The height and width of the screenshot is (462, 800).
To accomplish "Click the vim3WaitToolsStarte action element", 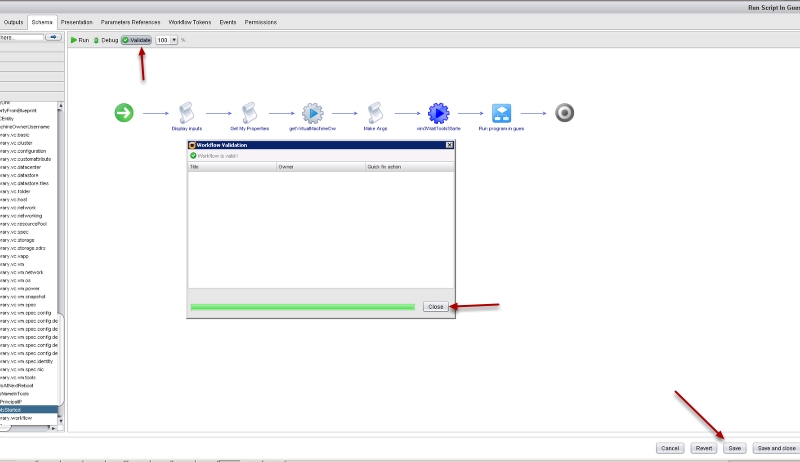I will (x=438, y=112).
